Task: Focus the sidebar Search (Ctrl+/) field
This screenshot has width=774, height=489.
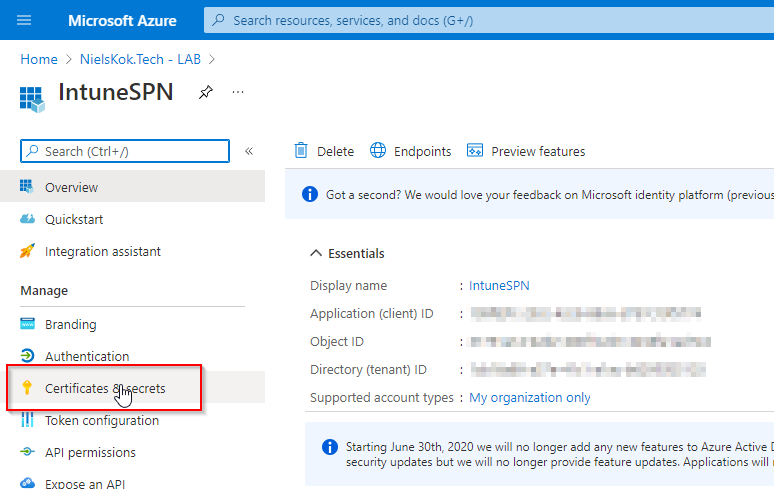Action: (125, 151)
